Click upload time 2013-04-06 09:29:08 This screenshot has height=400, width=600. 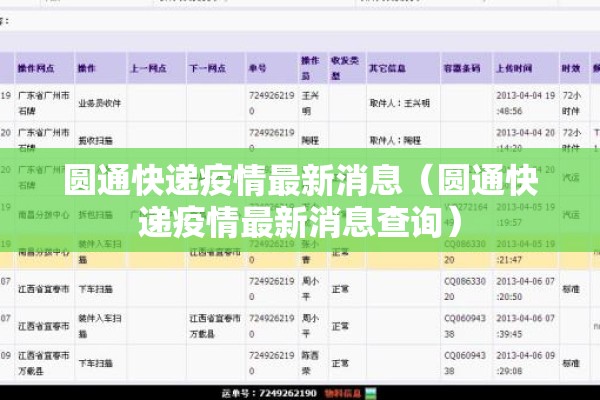coord(525,363)
